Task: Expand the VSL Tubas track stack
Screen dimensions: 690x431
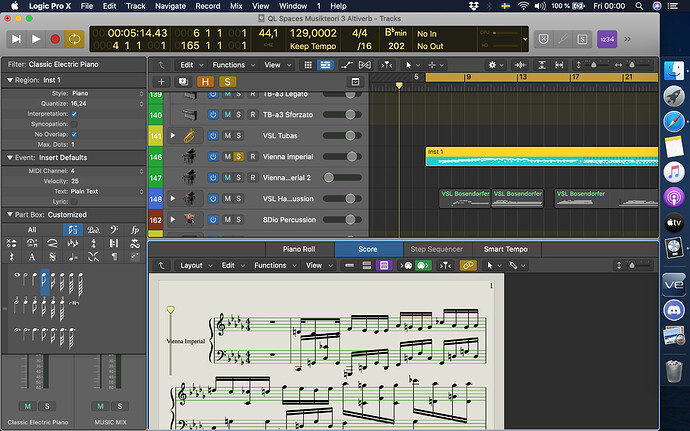Action: point(172,135)
